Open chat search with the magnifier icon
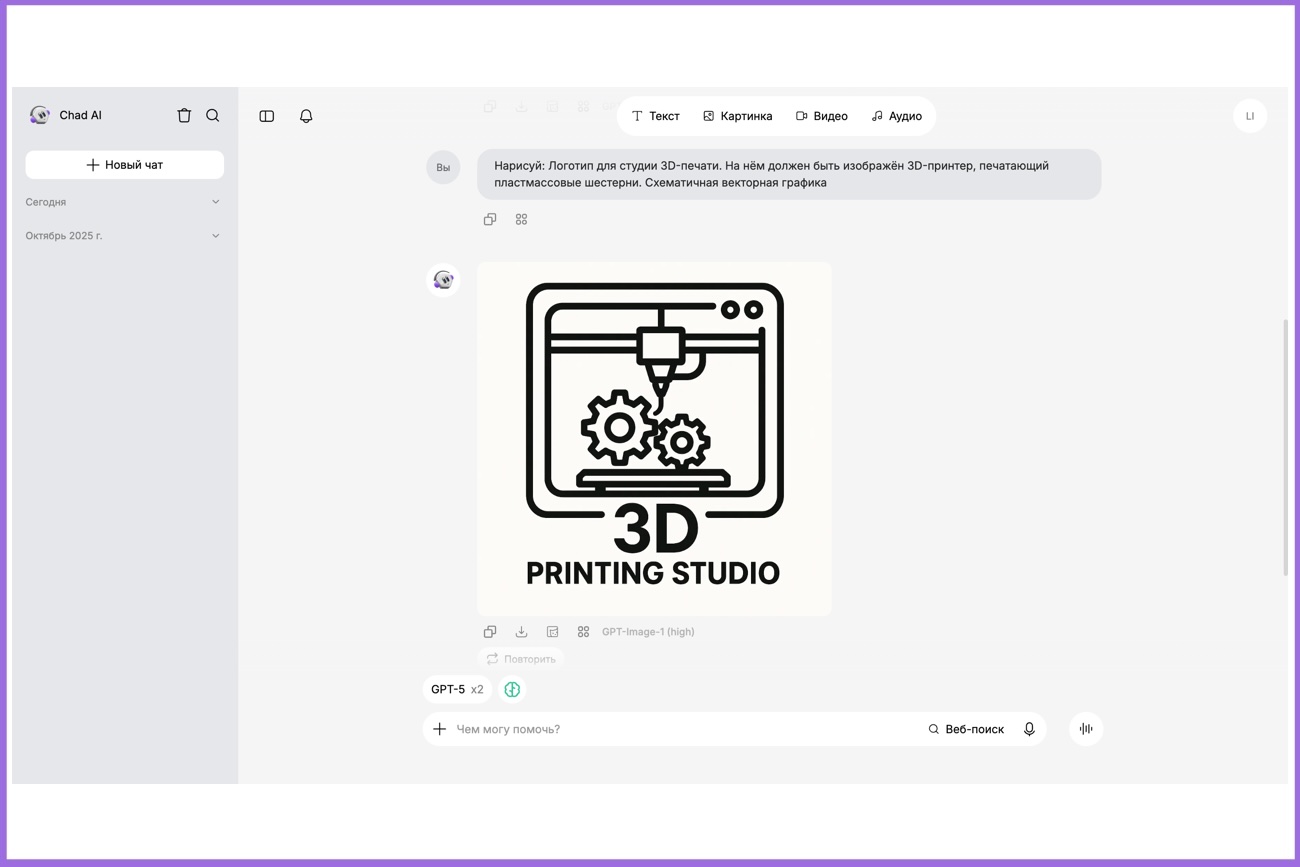Image resolution: width=1300 pixels, height=867 pixels. (x=213, y=115)
